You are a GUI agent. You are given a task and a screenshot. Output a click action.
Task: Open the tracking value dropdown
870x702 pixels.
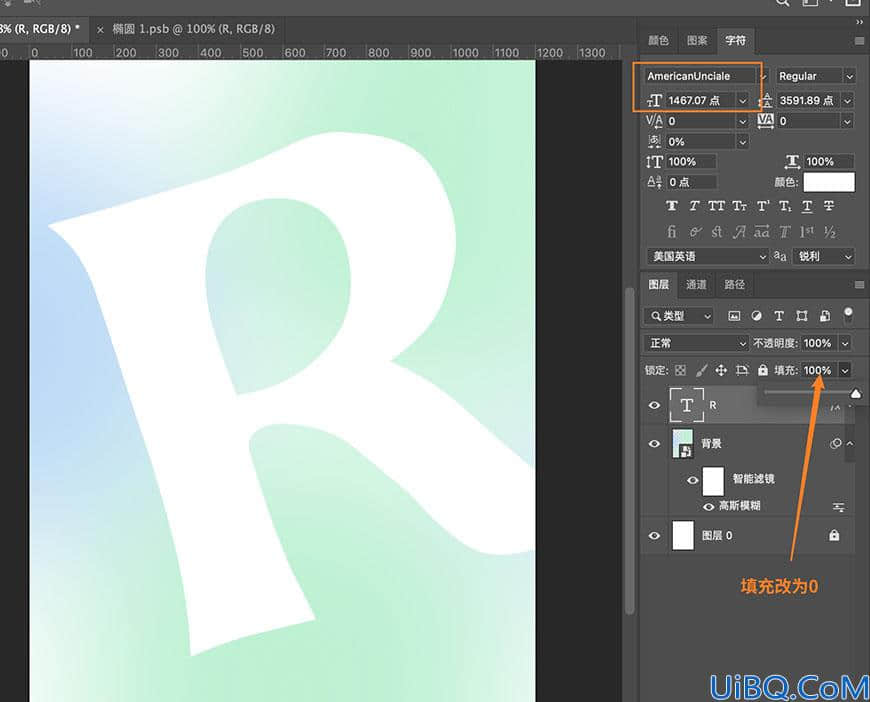(847, 121)
